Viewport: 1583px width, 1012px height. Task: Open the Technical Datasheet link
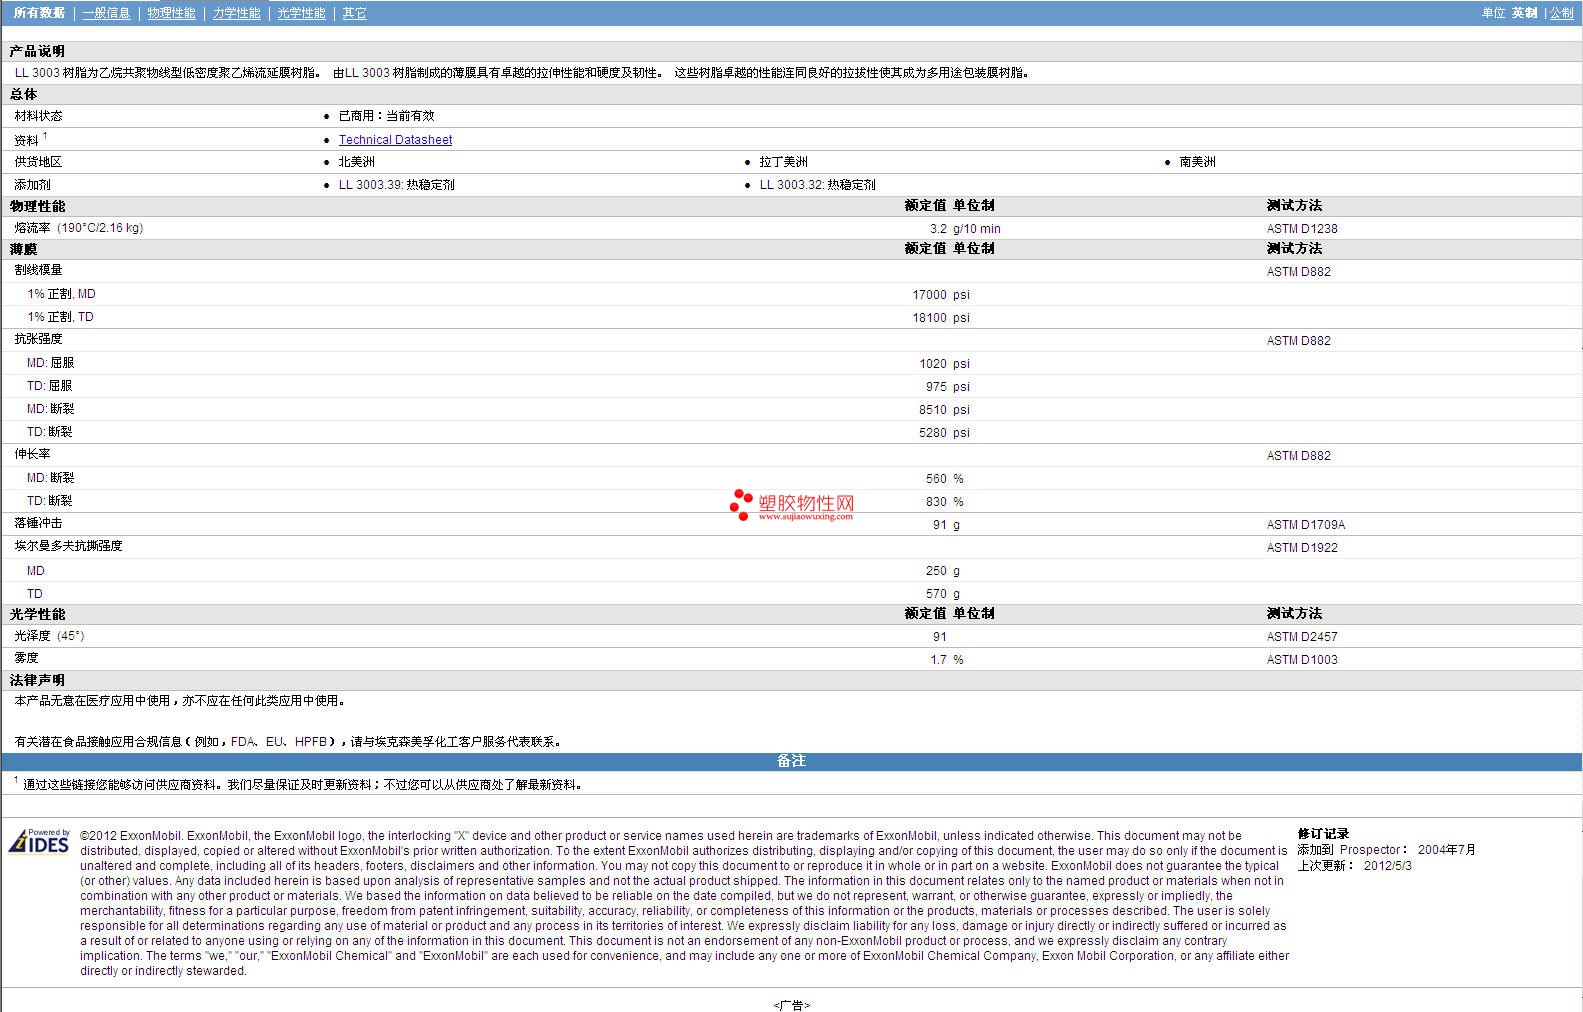coord(395,140)
